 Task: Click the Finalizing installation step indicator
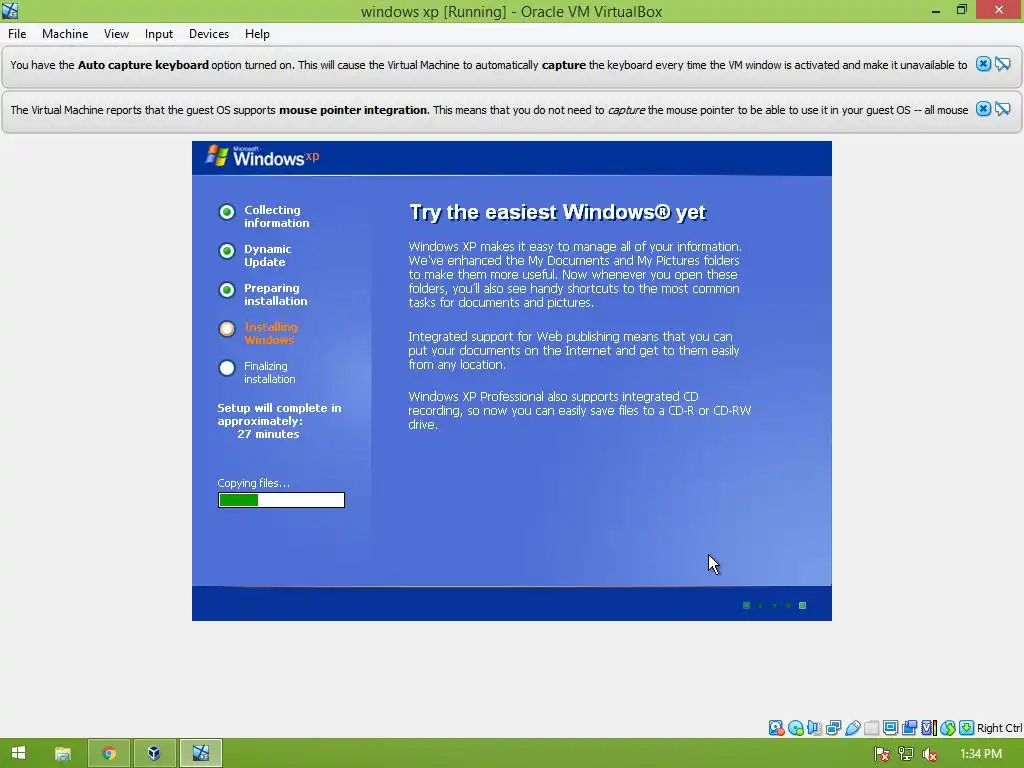click(227, 368)
